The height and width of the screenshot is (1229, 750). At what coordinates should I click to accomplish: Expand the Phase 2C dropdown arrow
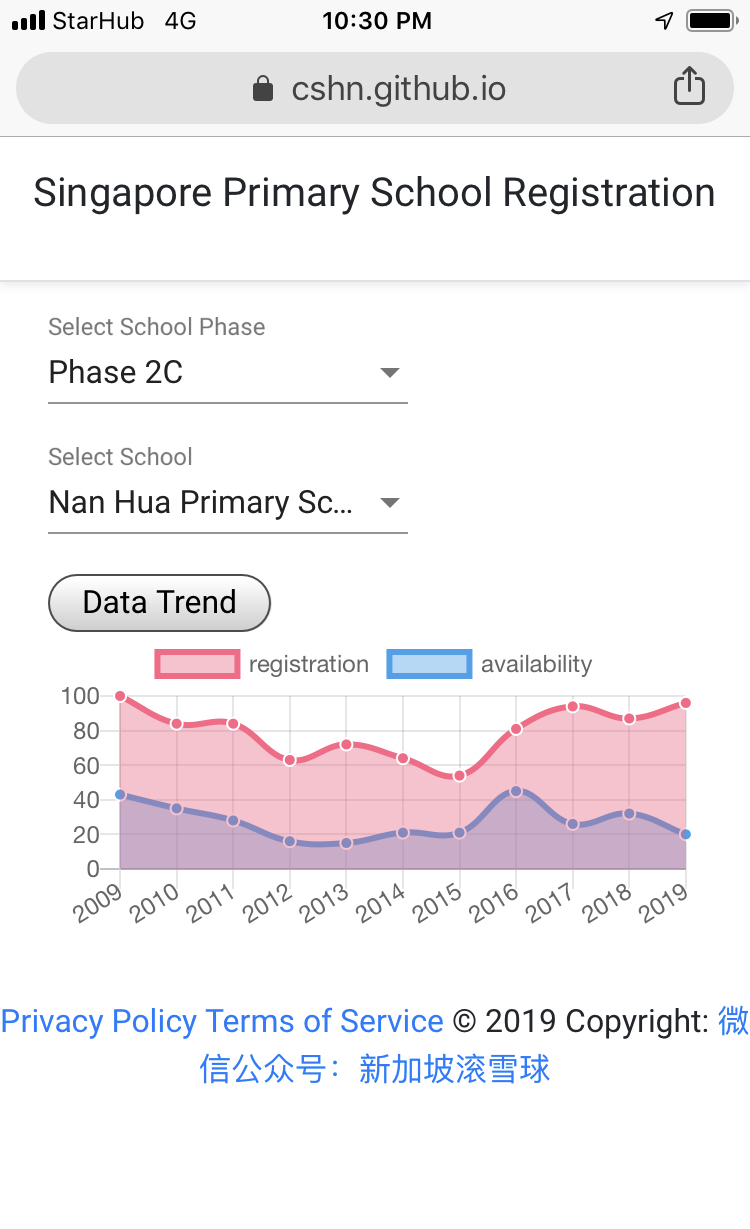390,373
